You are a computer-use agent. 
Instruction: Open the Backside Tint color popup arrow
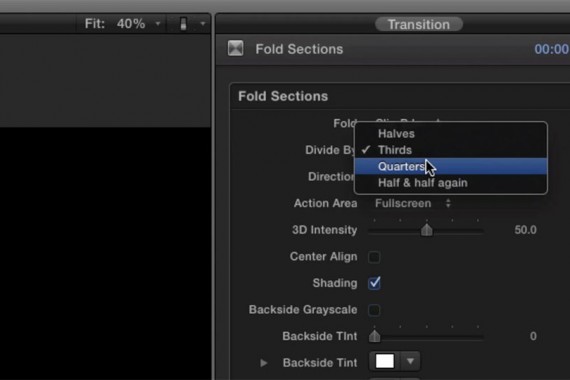coord(410,361)
